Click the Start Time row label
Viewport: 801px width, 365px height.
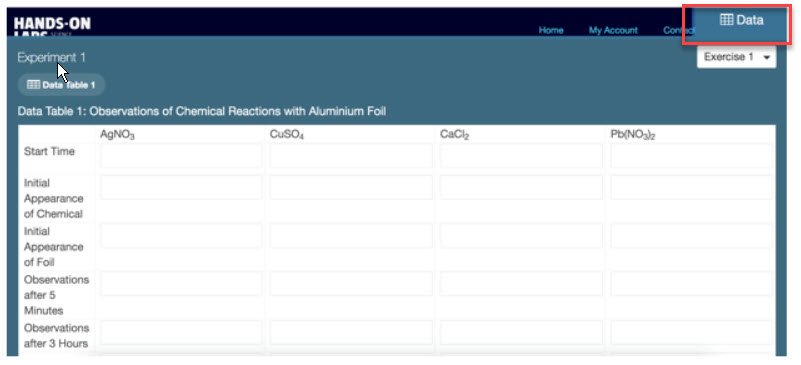coord(49,152)
